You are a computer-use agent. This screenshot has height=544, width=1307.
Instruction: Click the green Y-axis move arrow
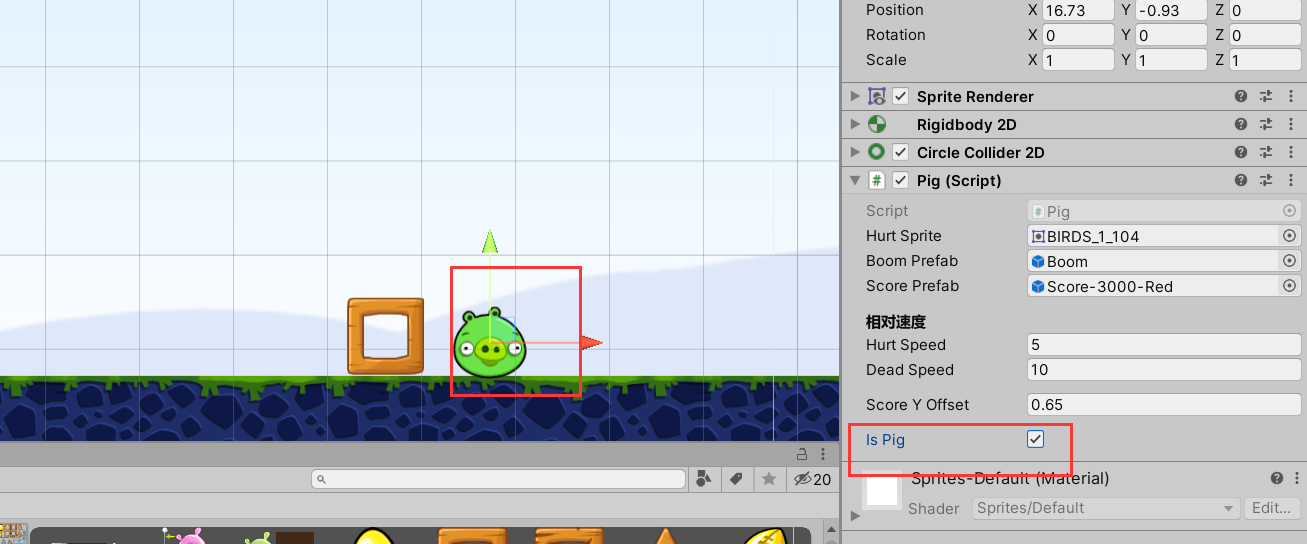click(x=490, y=242)
